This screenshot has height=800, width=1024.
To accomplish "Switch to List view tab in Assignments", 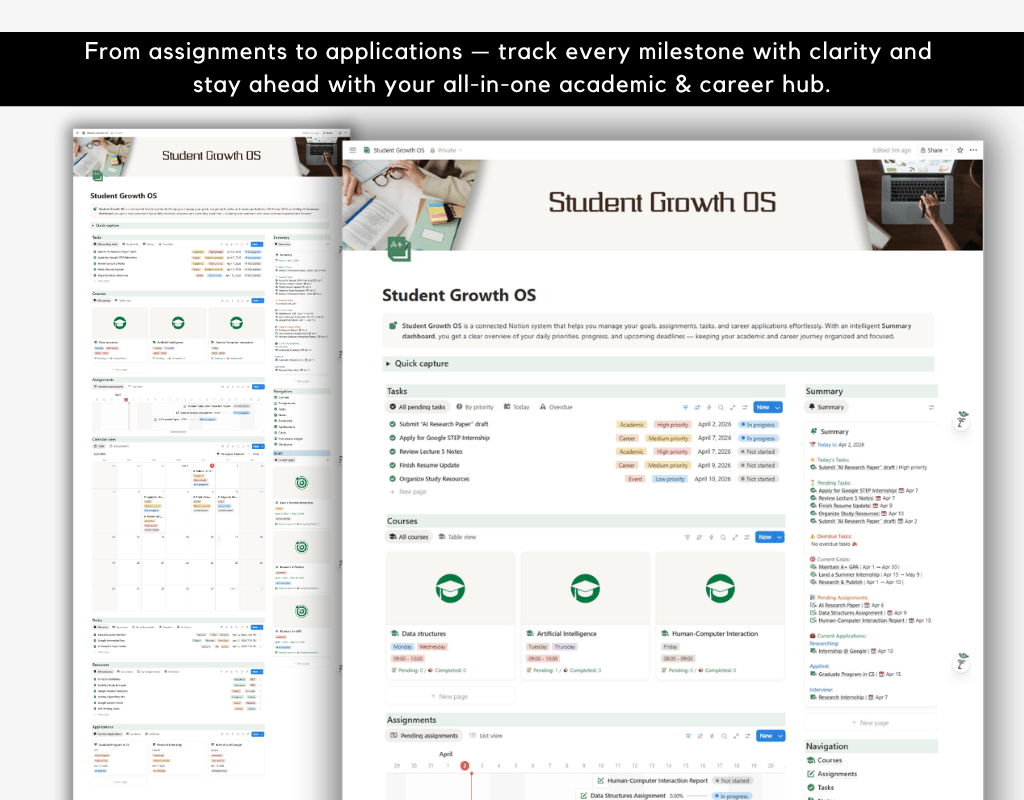I will (x=486, y=735).
